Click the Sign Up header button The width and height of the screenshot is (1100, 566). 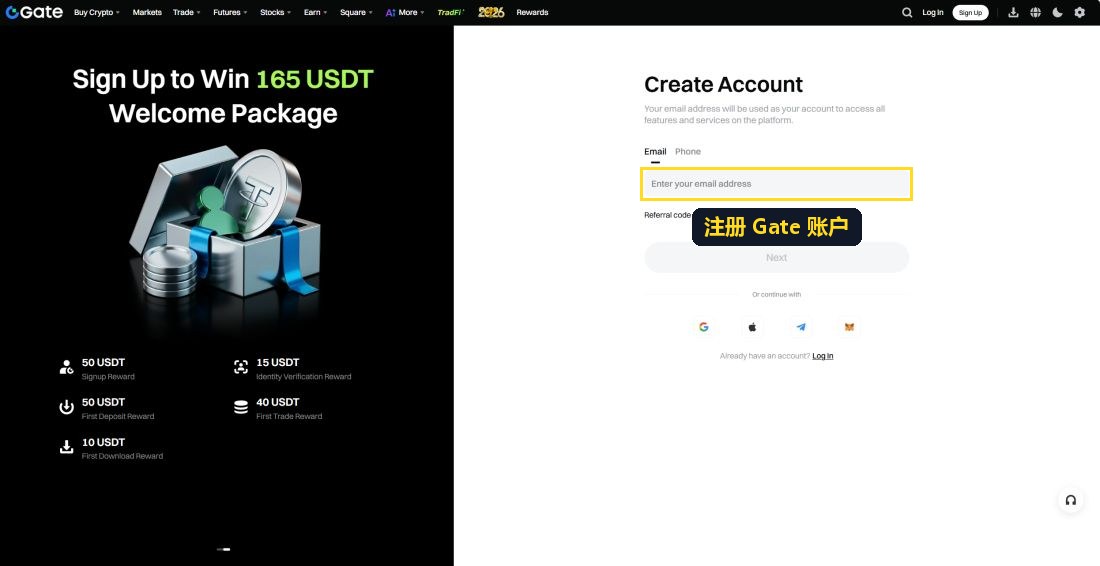[x=970, y=13]
